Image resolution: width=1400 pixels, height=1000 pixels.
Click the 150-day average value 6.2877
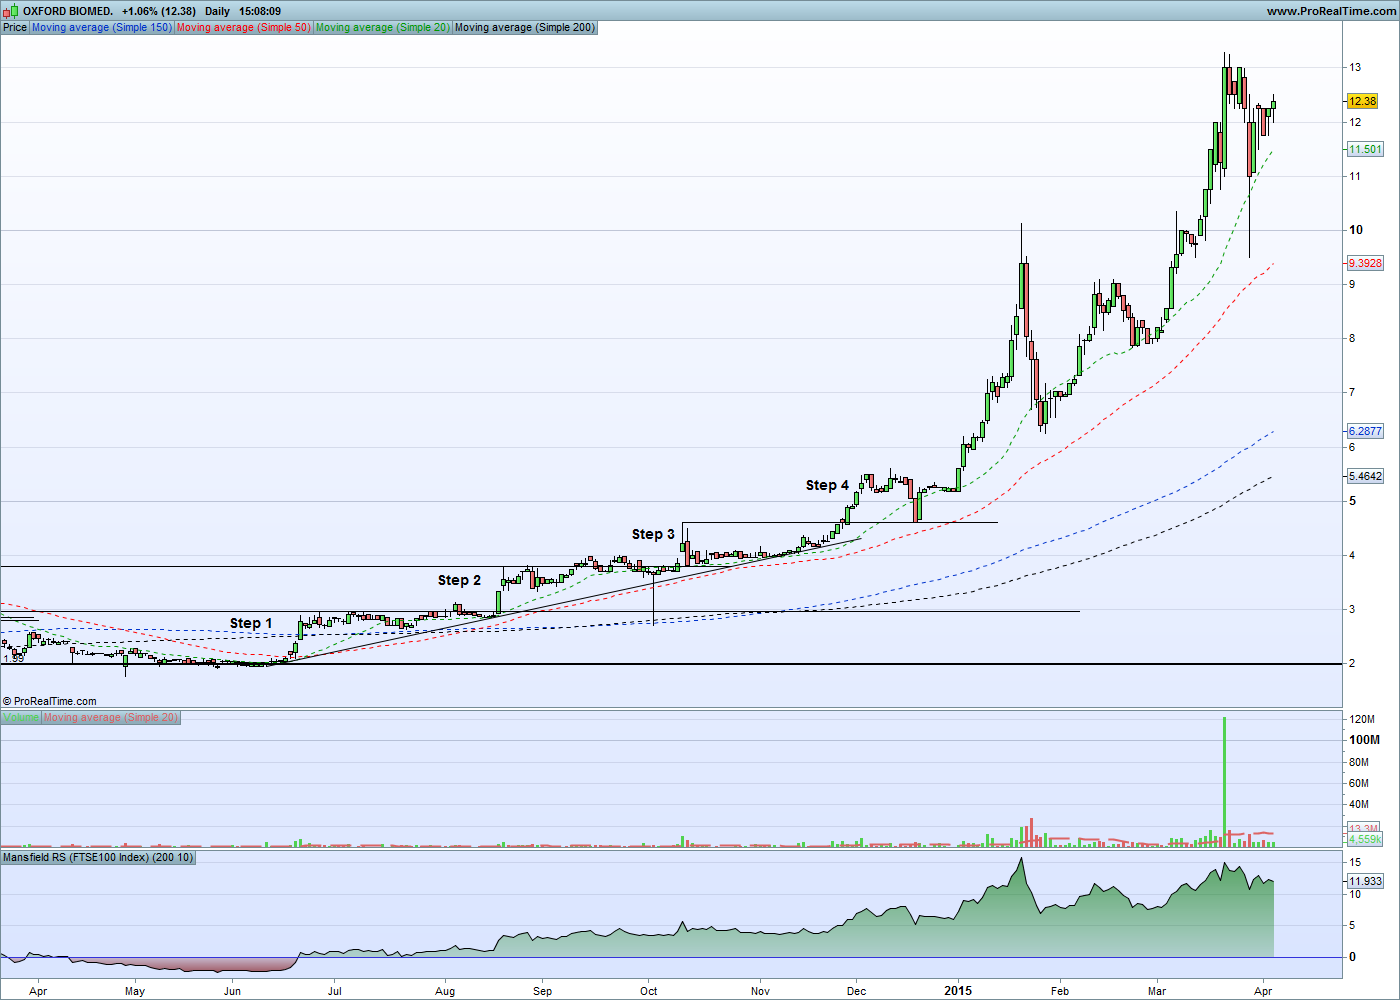(1365, 431)
